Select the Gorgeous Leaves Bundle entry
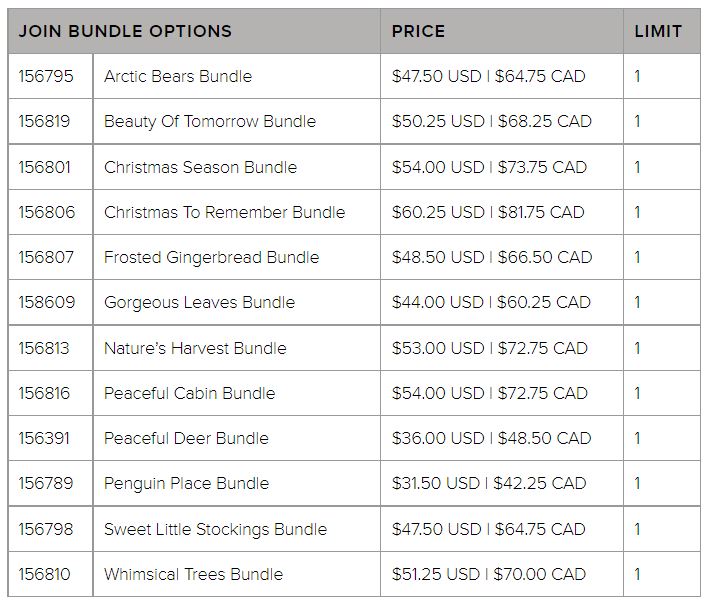This screenshot has width=711, height=608. pos(199,302)
